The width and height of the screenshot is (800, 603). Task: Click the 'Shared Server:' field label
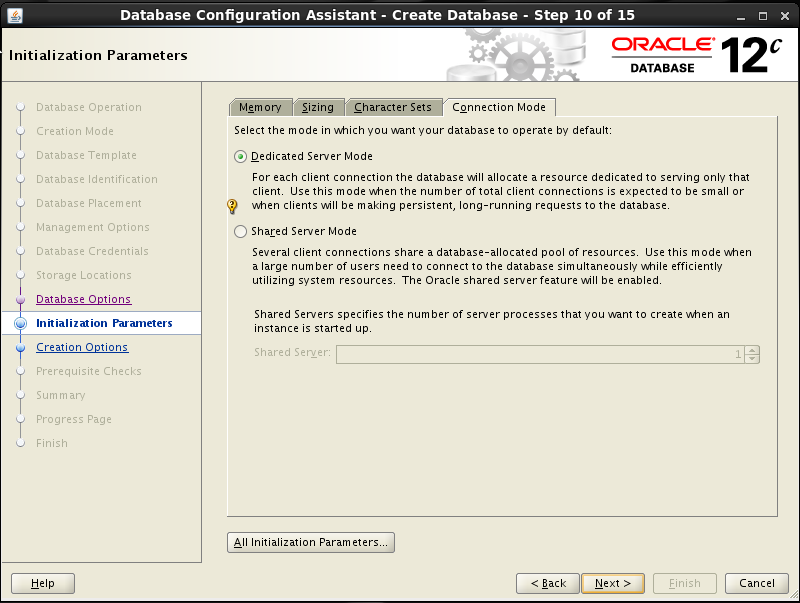pos(292,353)
